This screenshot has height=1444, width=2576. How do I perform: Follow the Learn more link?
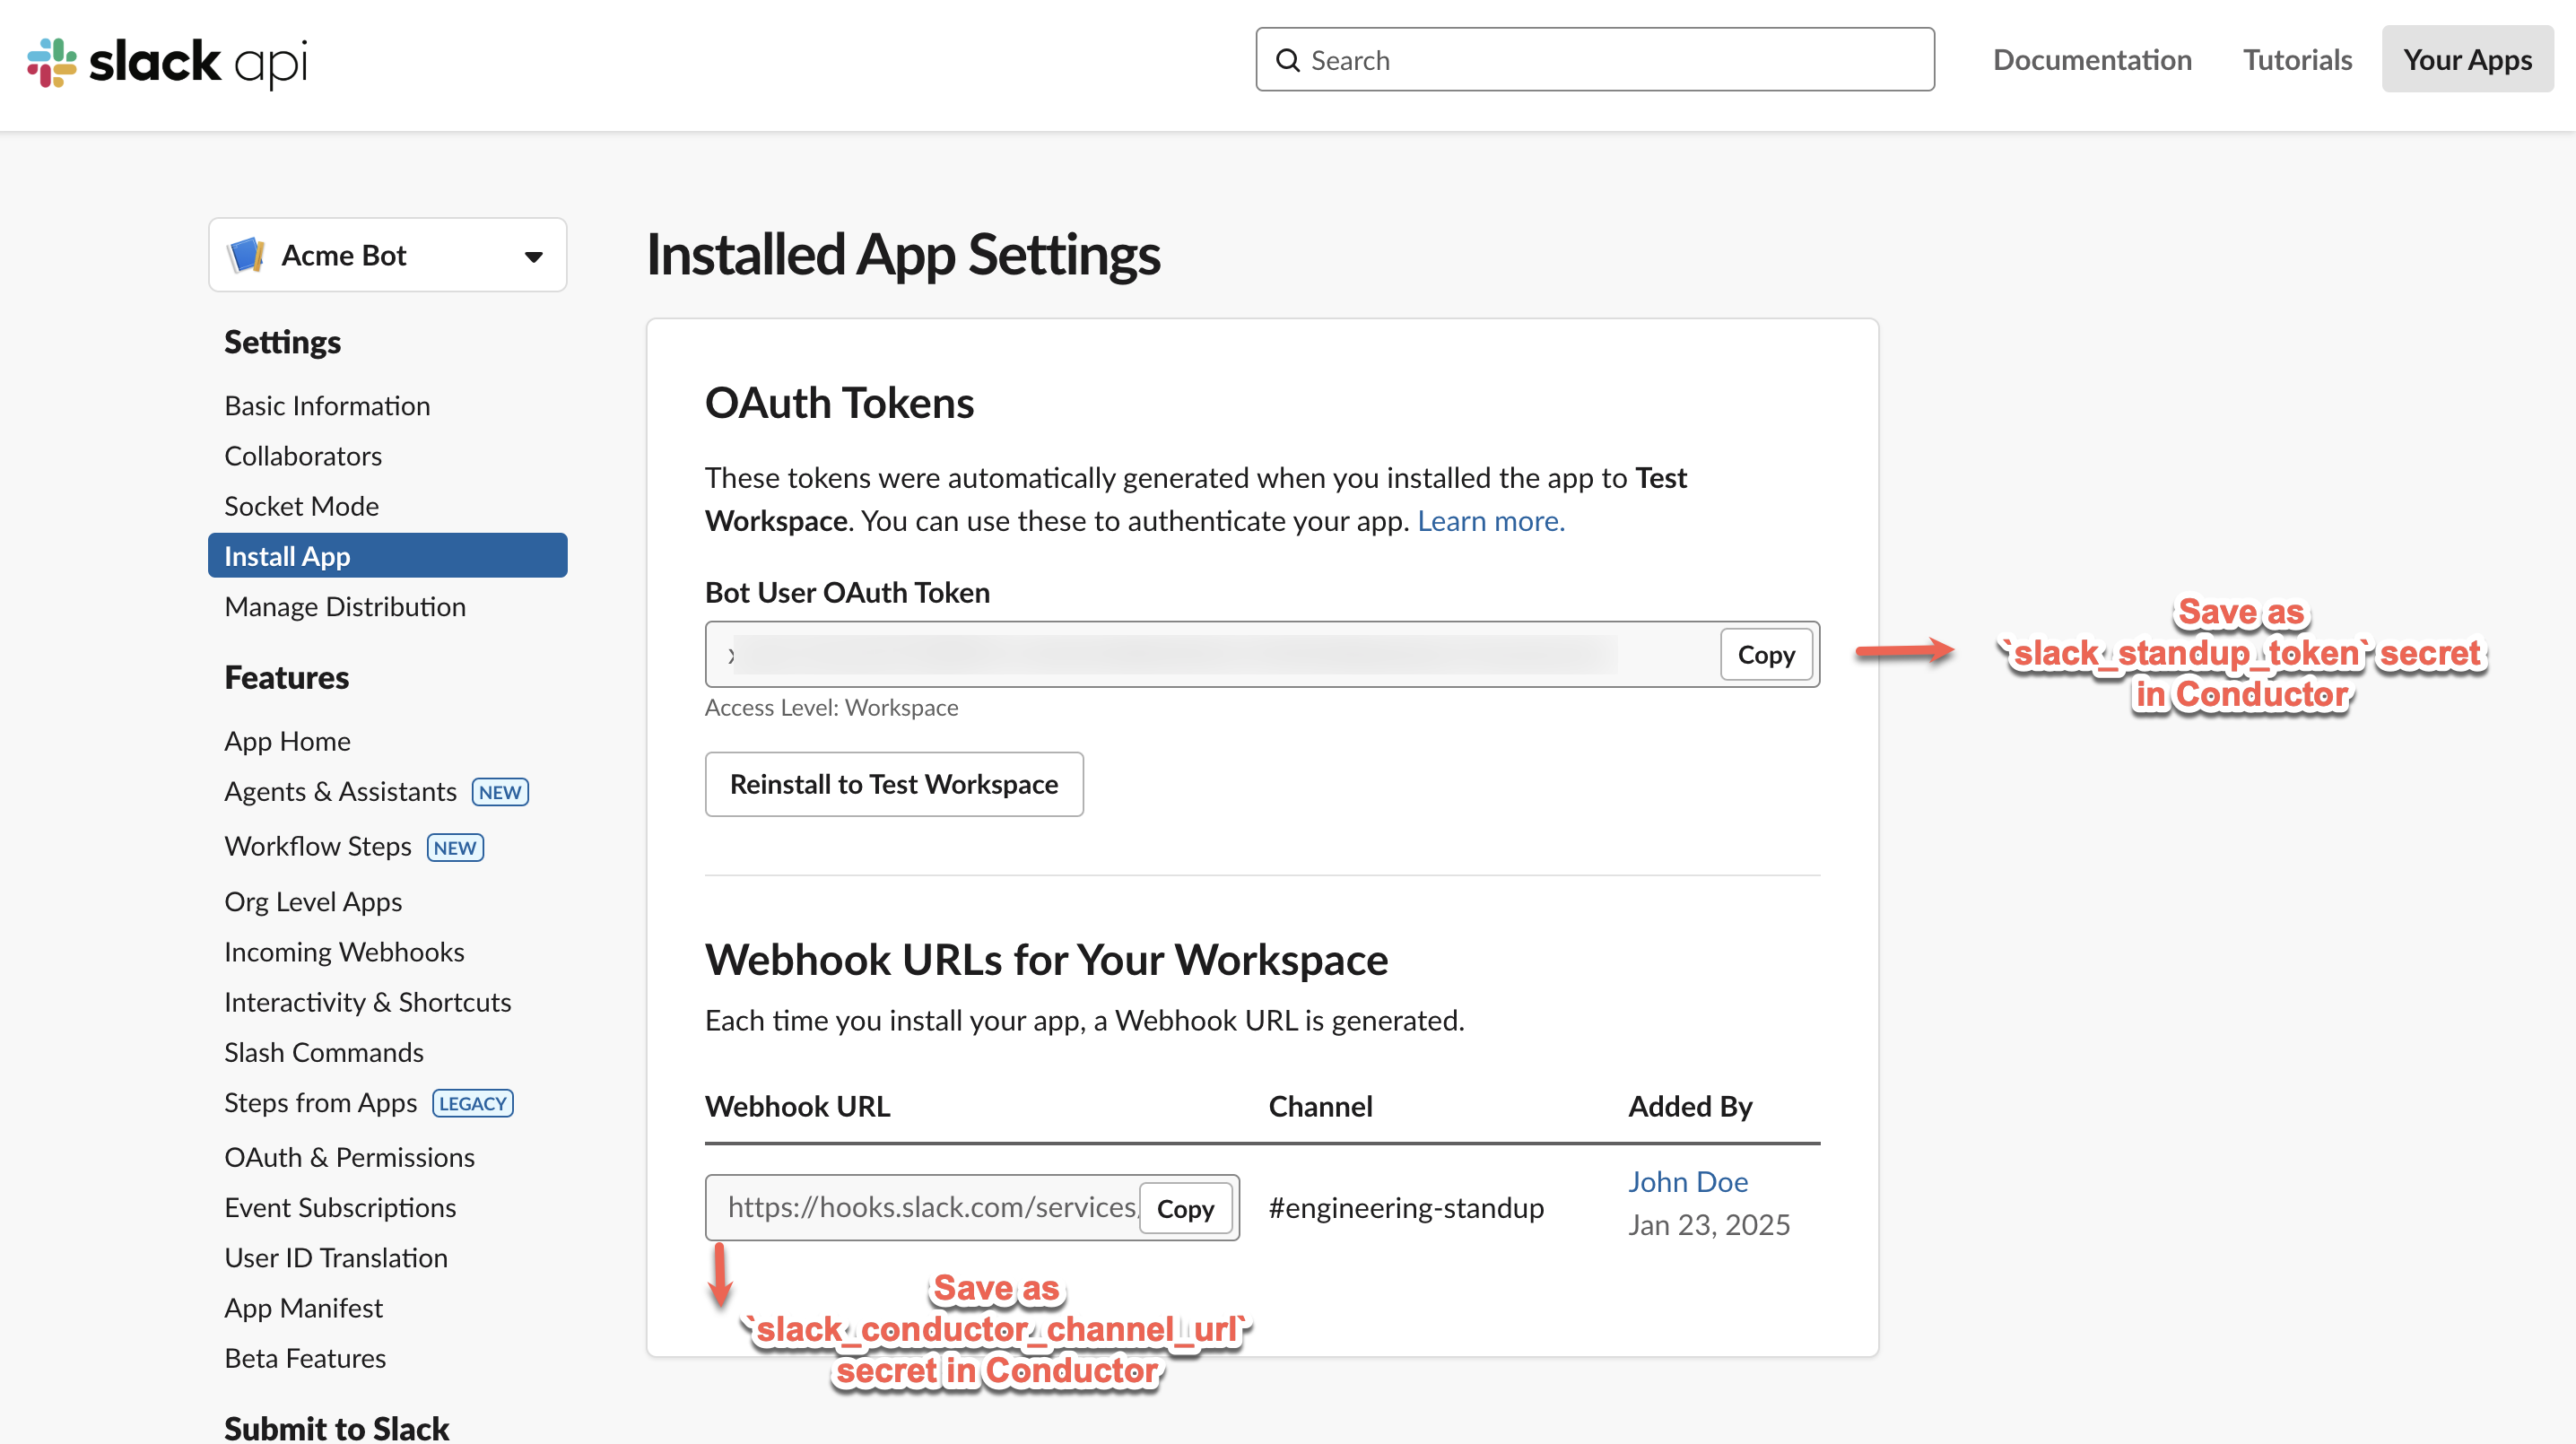click(x=1491, y=521)
